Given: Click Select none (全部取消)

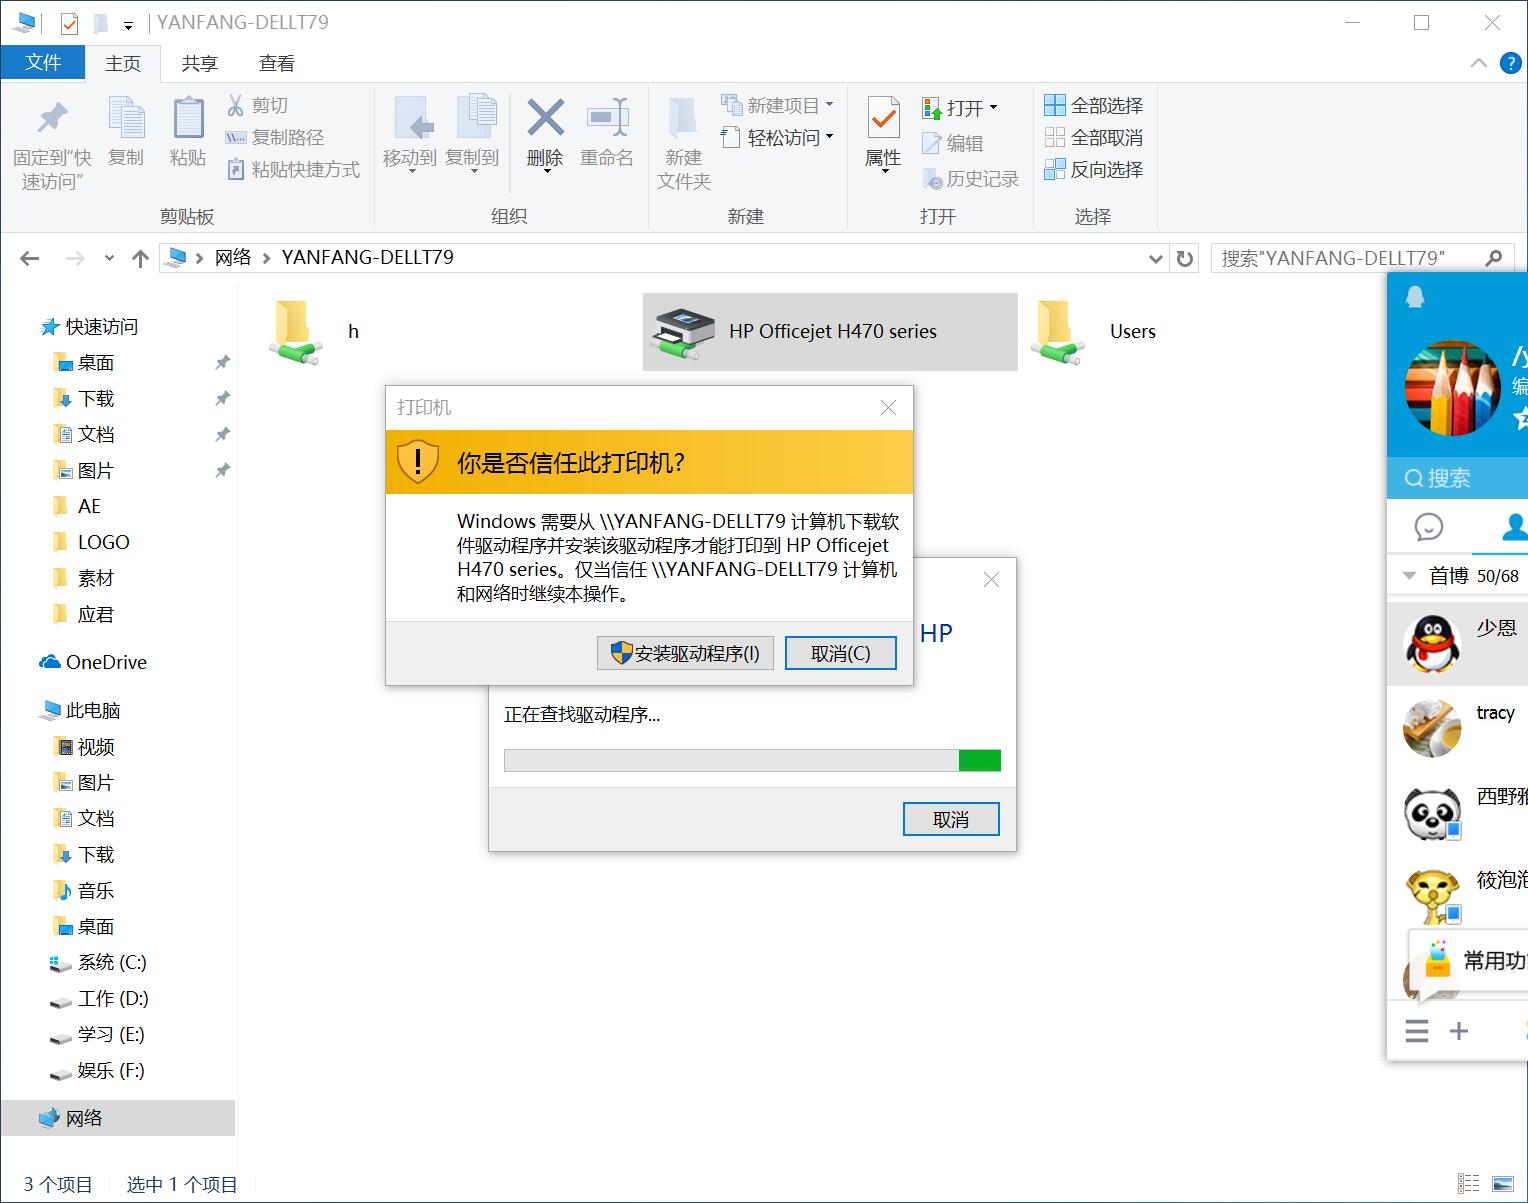Looking at the screenshot, I should (1093, 137).
